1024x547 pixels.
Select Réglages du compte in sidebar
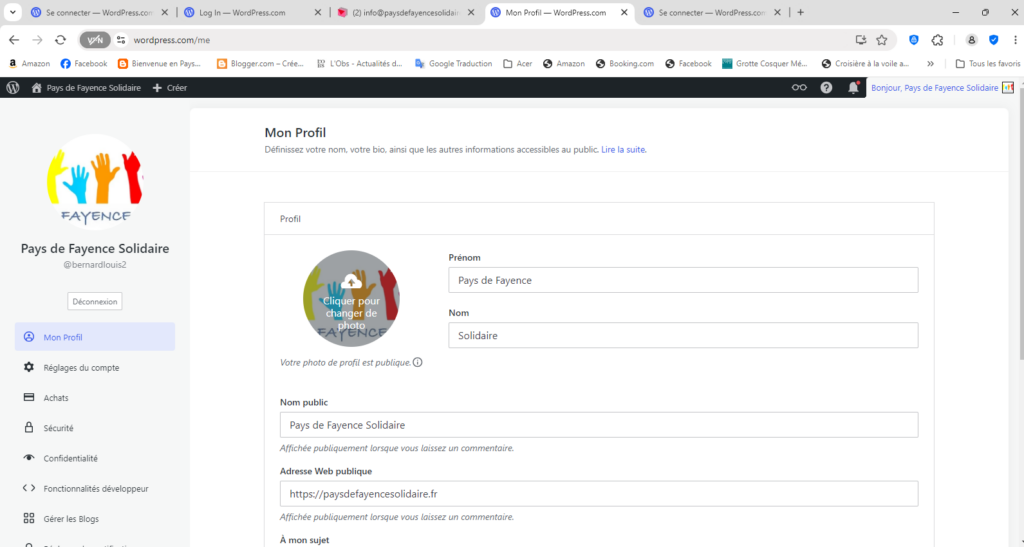click(81, 368)
